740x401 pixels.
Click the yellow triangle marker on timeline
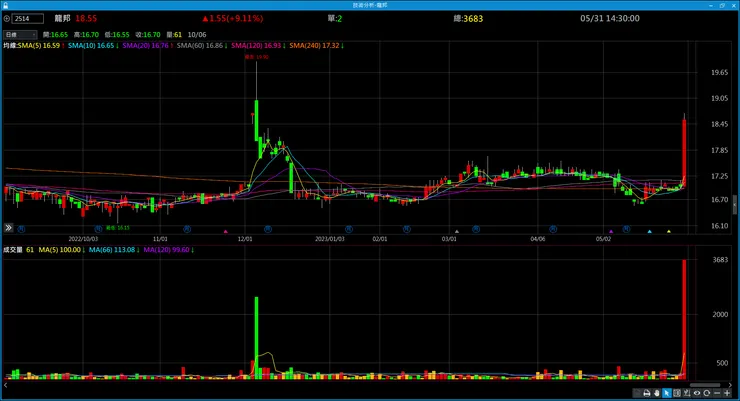tap(669, 231)
